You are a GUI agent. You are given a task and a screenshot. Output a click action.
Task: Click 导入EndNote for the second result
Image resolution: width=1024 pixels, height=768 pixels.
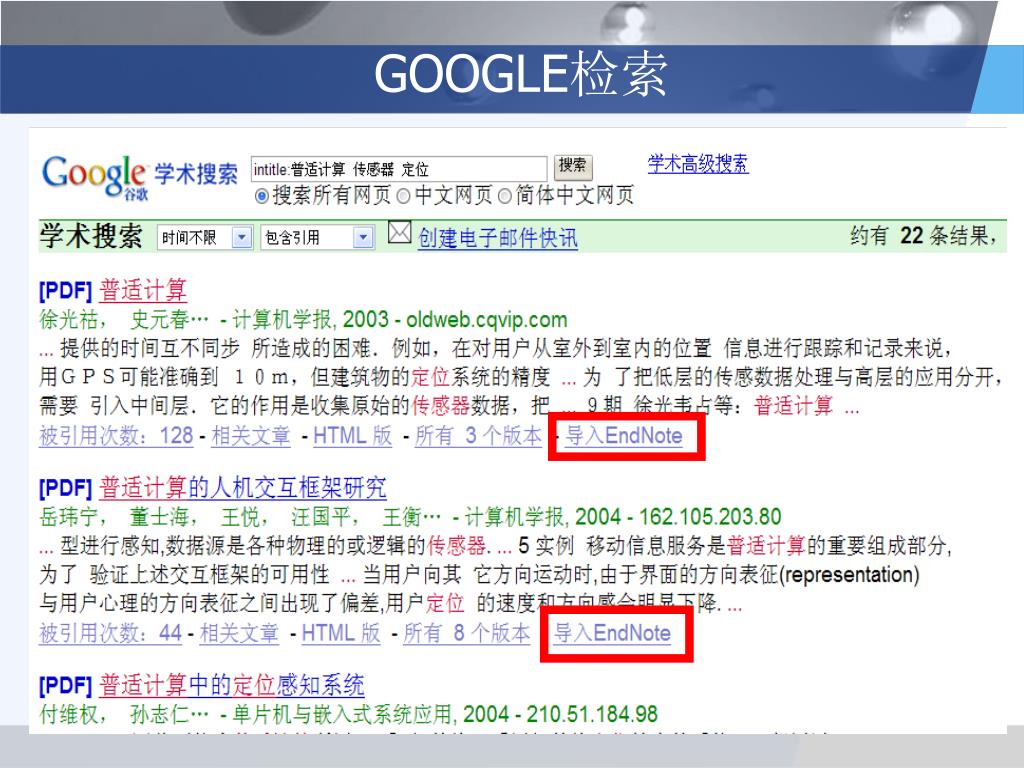[612, 633]
